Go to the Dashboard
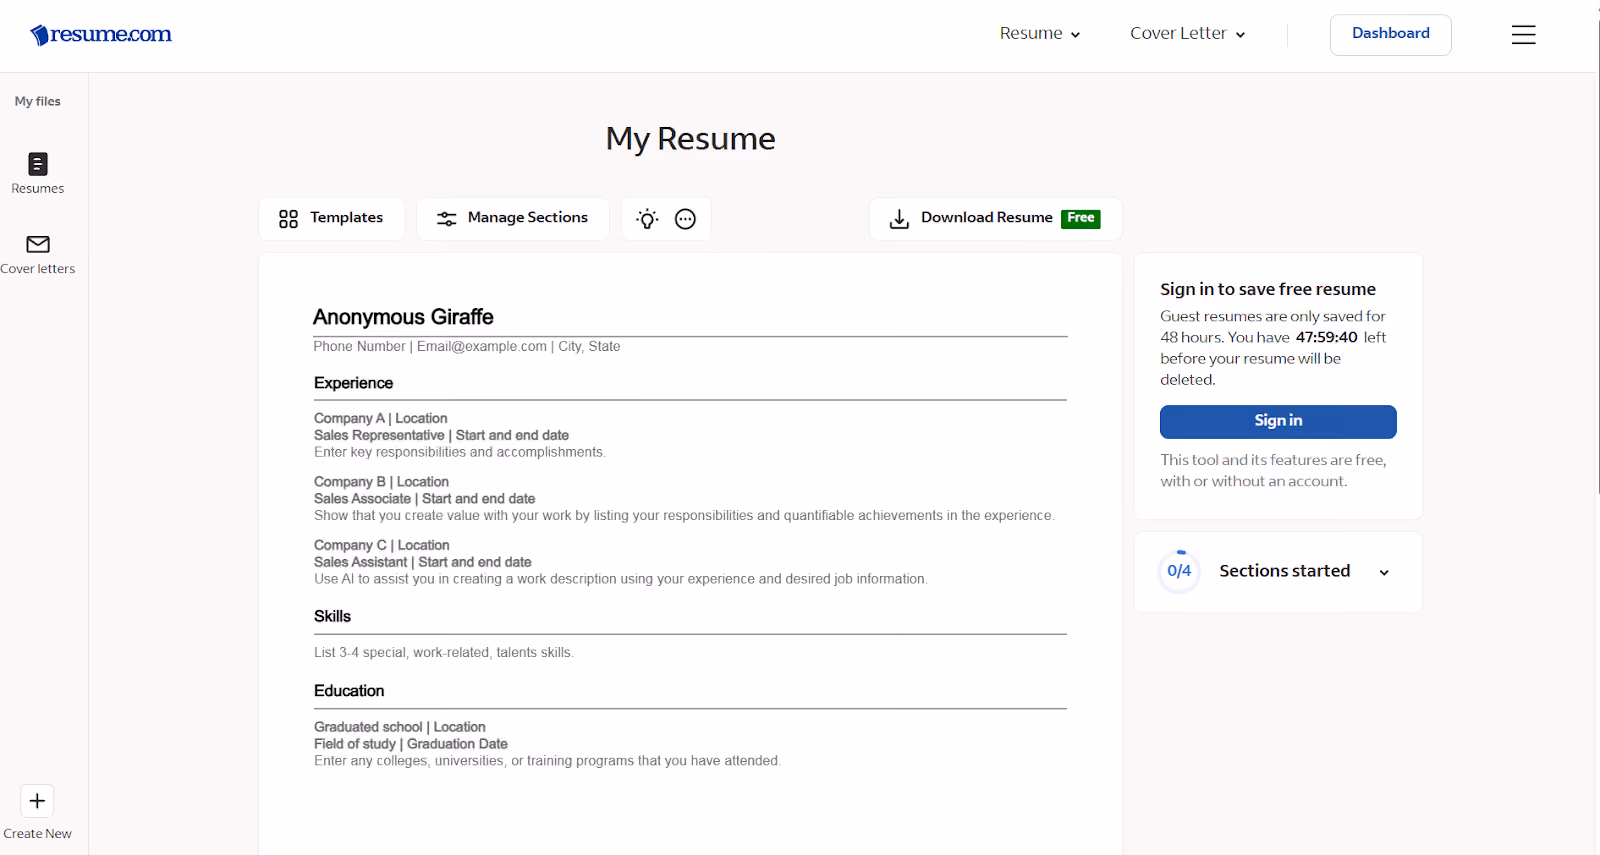 click(x=1391, y=34)
